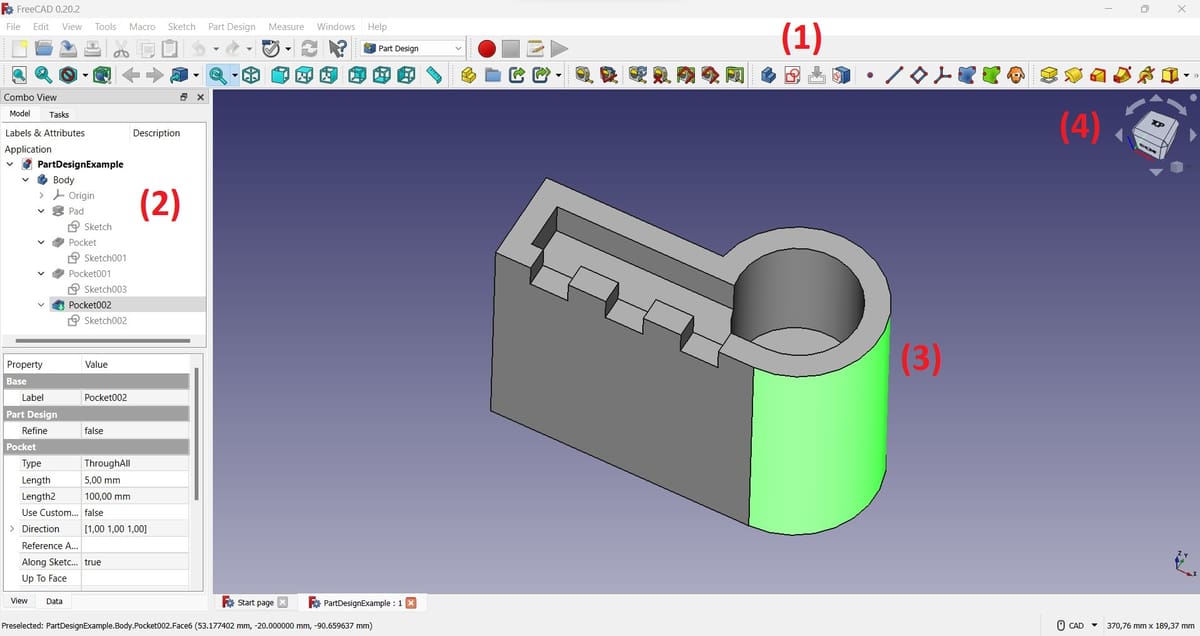Open the workbench selector Part Design dropdown

[x=413, y=48]
